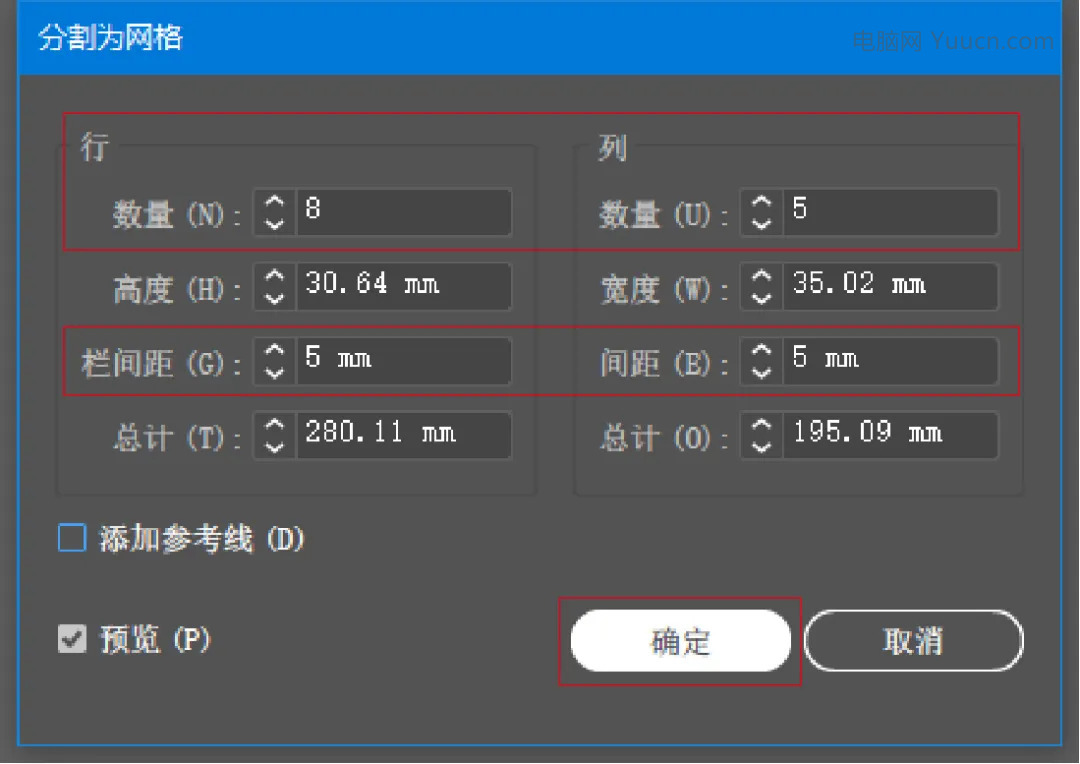Click the row 总计 (T) field 280.11 mm

tap(404, 435)
